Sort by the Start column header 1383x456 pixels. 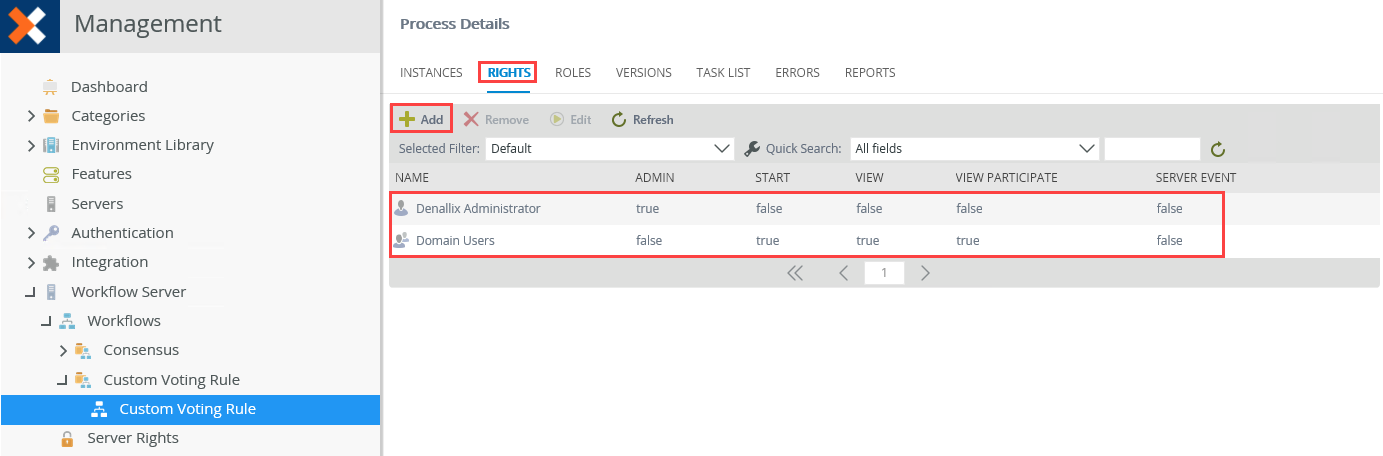(773, 178)
